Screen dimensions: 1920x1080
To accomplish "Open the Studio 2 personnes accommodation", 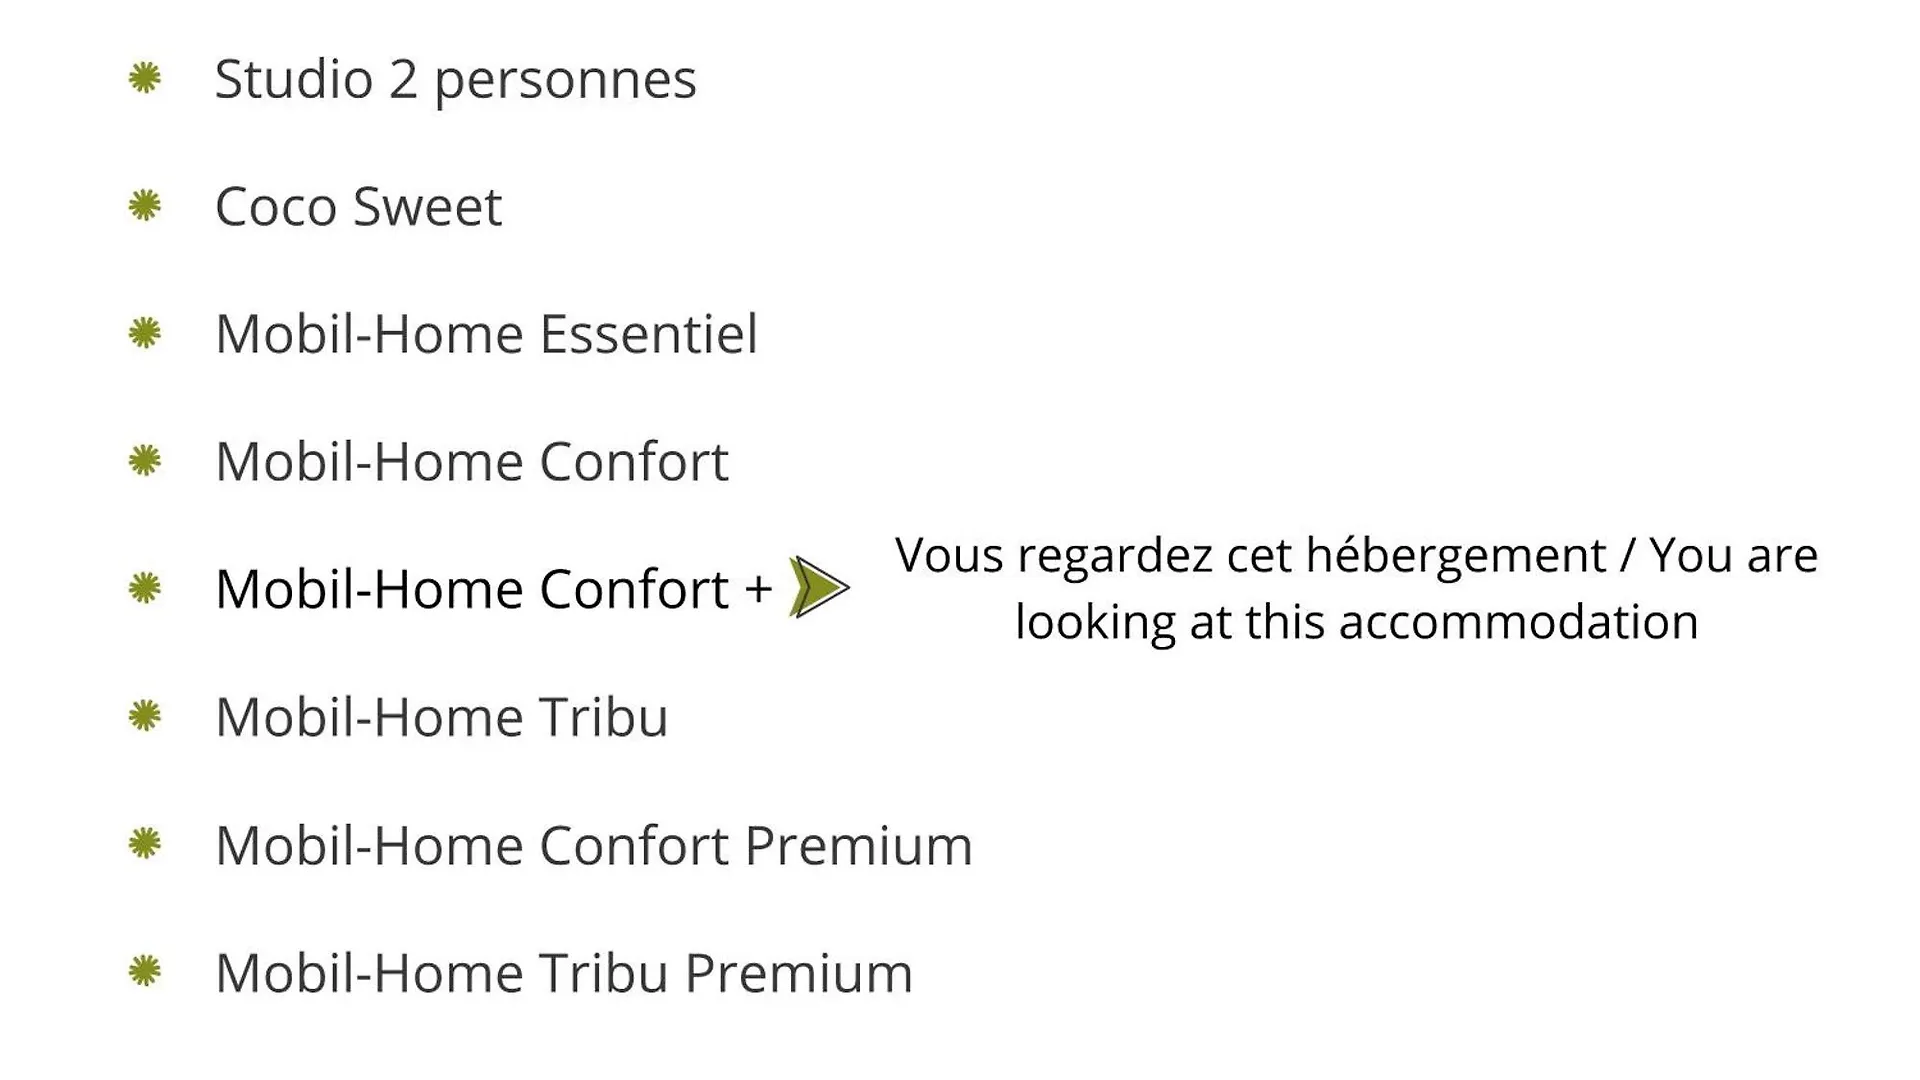I will point(455,80).
